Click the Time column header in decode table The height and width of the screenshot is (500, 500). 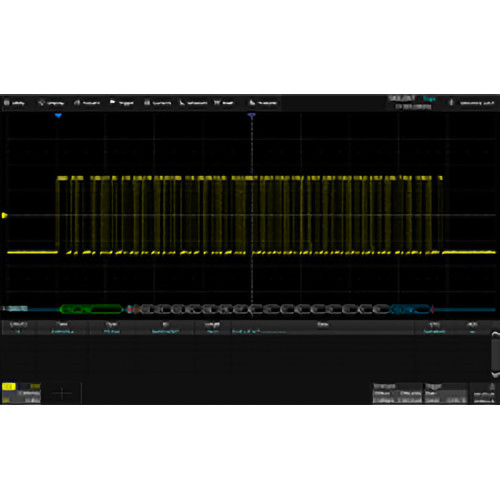click(62, 324)
